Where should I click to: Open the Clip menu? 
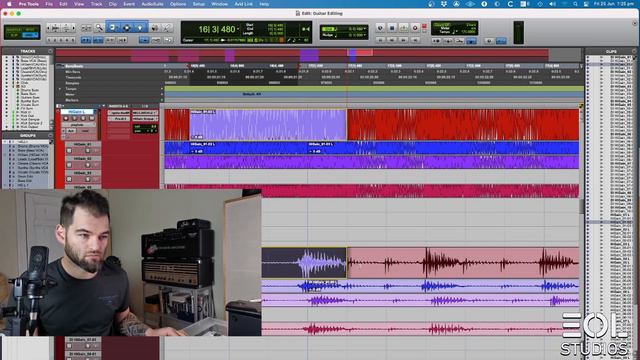pyautogui.click(x=113, y=4)
